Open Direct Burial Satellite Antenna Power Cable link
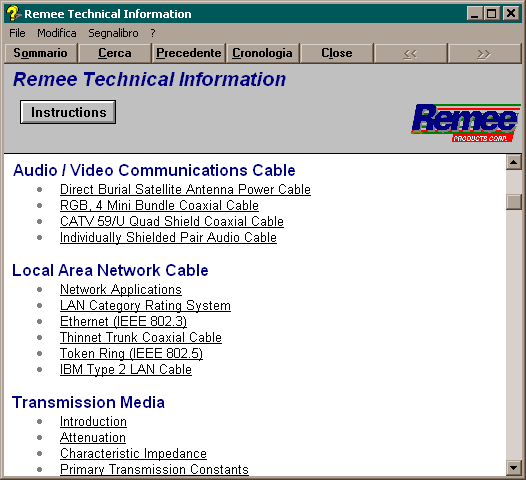Screen dimensions: 526x480 pos(185,190)
